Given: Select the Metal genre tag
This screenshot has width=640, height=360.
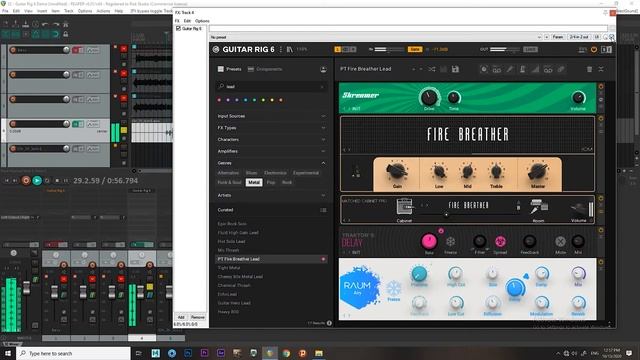Looking at the screenshot, I should pos(253,182).
